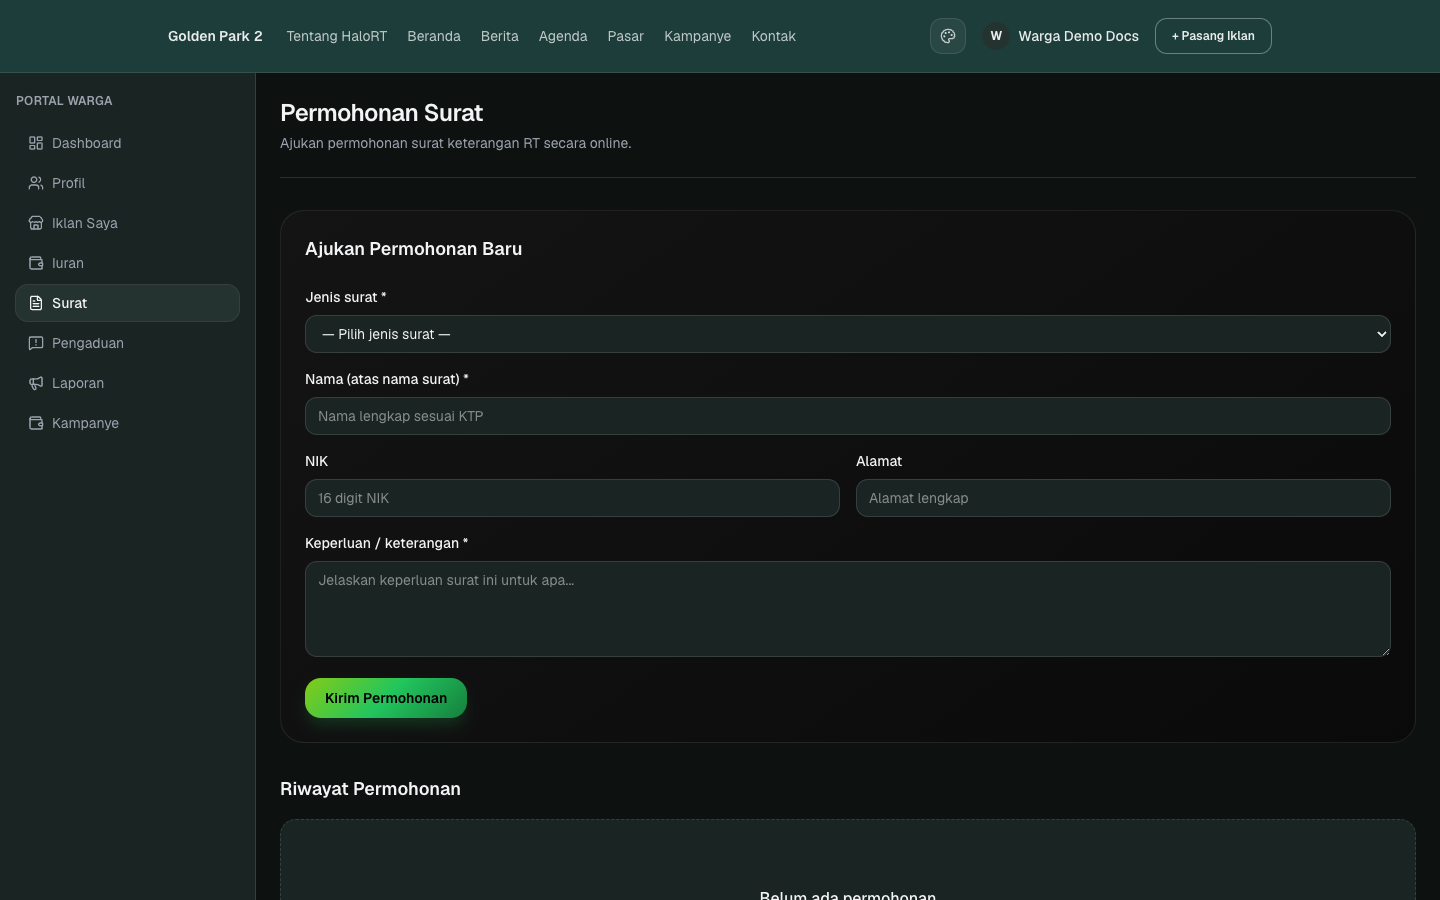The image size is (1440, 900).
Task: Open the Jenis surat dropdown
Action: click(848, 334)
